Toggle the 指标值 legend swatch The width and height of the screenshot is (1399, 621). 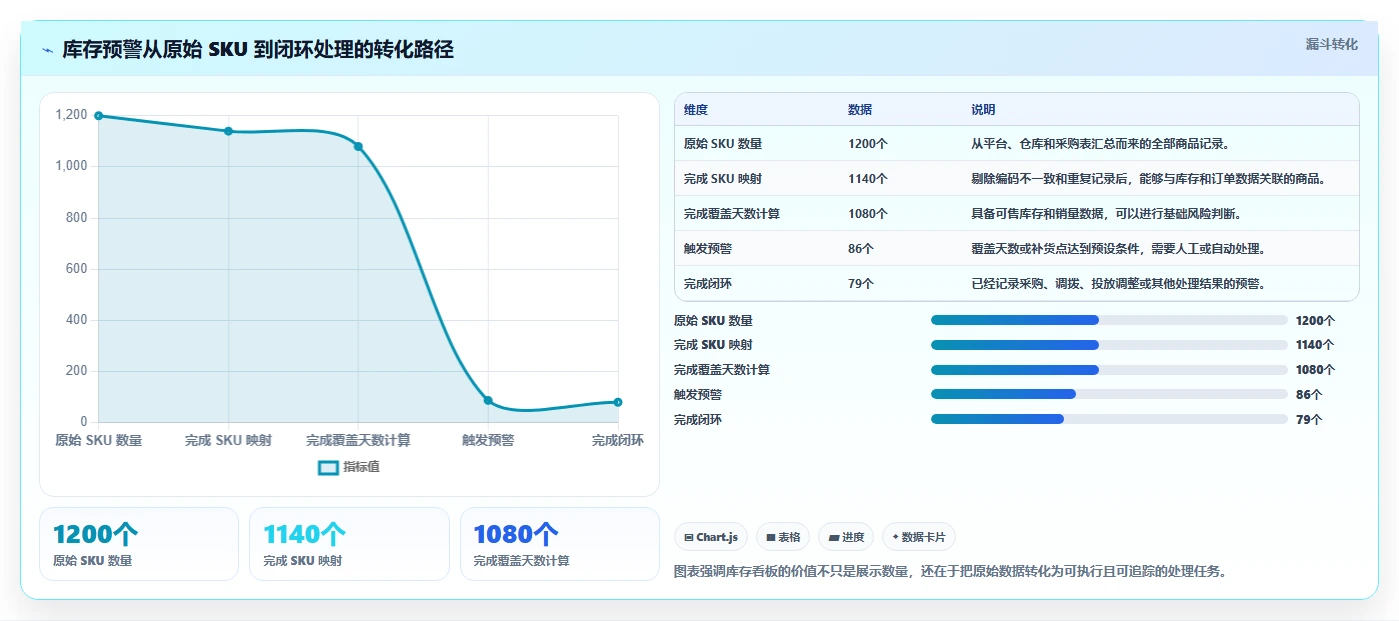[x=328, y=467]
